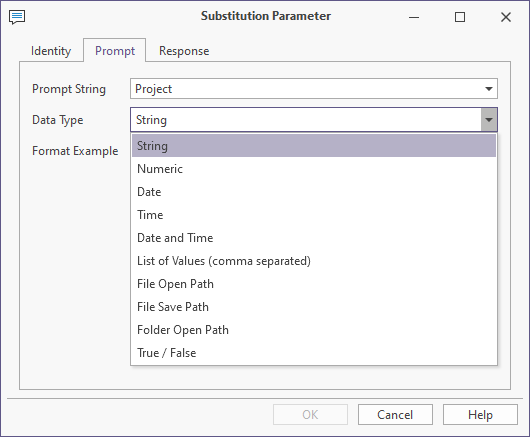This screenshot has height=437, width=530.
Task: Maximize the Substitution Parameter window
Action: coord(460,17)
